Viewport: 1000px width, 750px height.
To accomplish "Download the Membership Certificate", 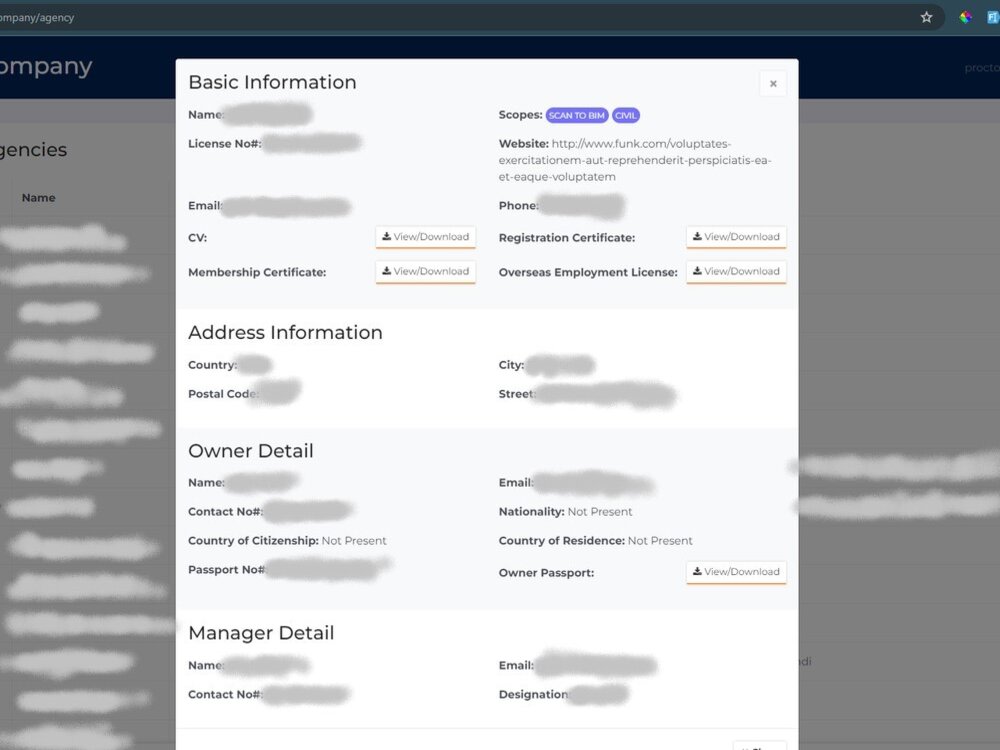I will pos(425,271).
